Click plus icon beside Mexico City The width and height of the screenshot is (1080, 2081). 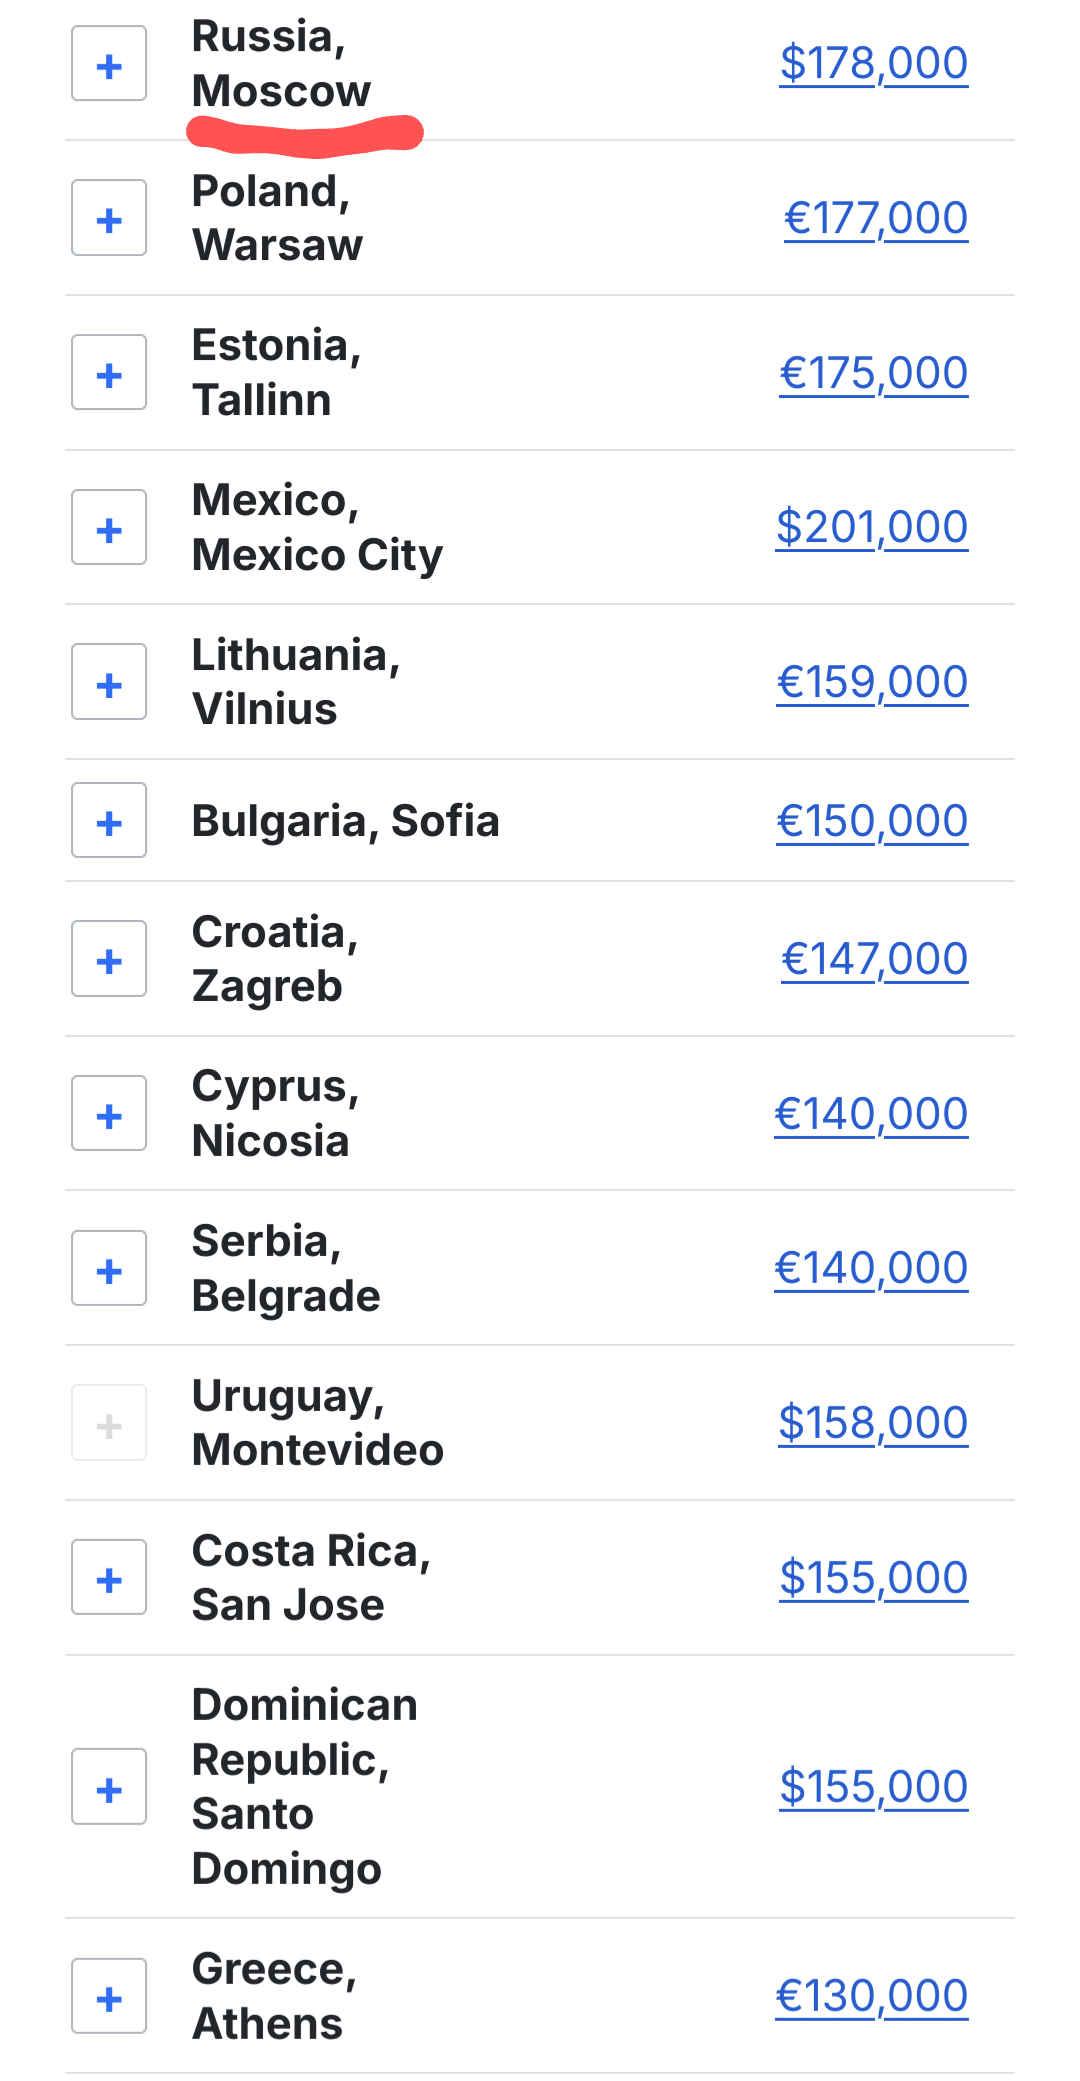coord(109,528)
